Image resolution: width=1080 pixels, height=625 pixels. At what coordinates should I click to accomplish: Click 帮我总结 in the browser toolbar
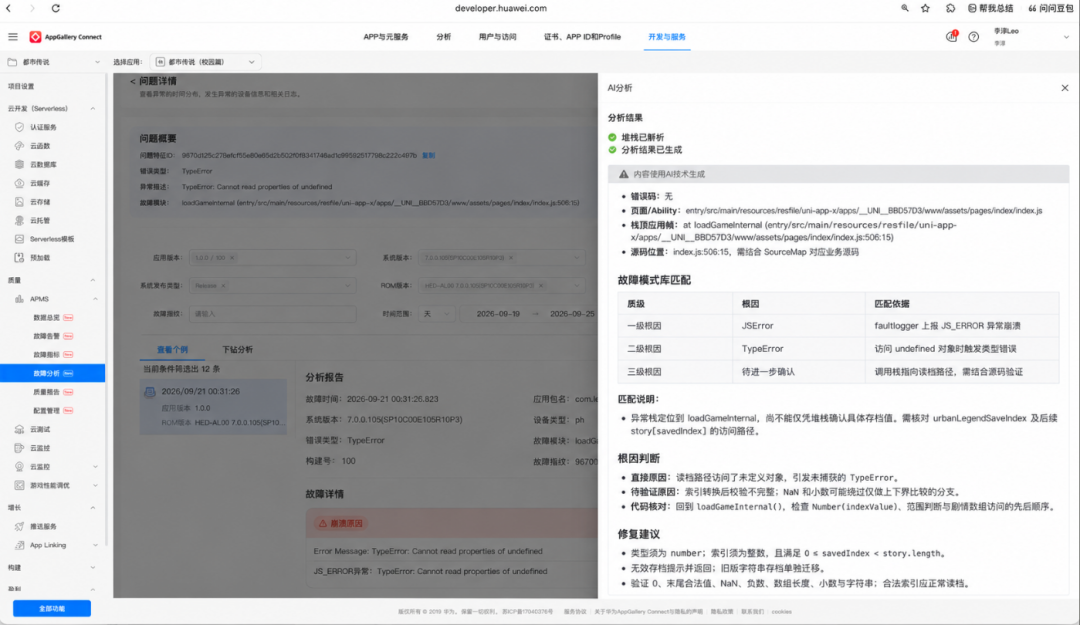tap(991, 8)
